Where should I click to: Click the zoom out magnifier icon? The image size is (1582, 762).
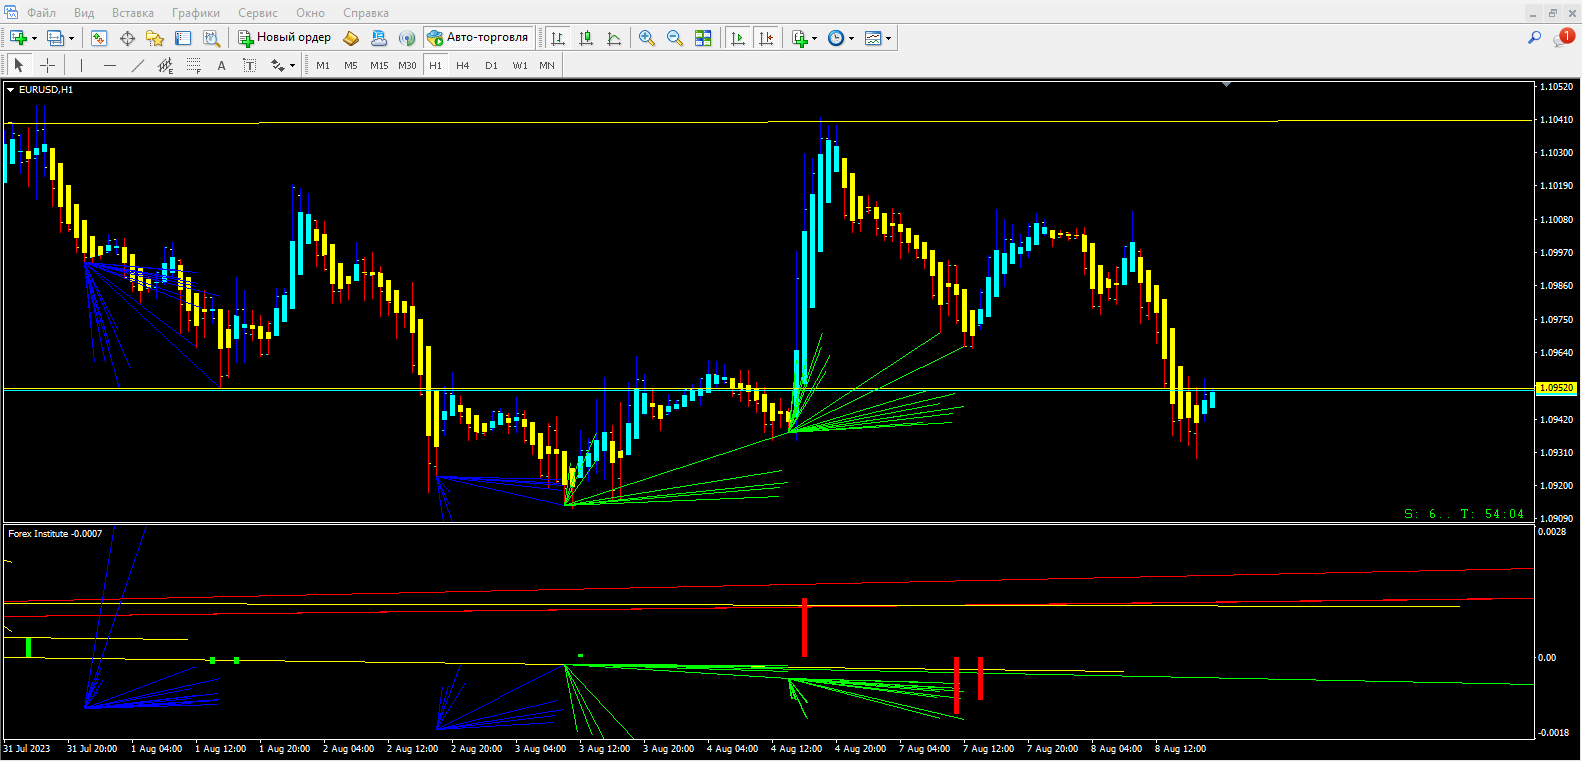coord(675,38)
